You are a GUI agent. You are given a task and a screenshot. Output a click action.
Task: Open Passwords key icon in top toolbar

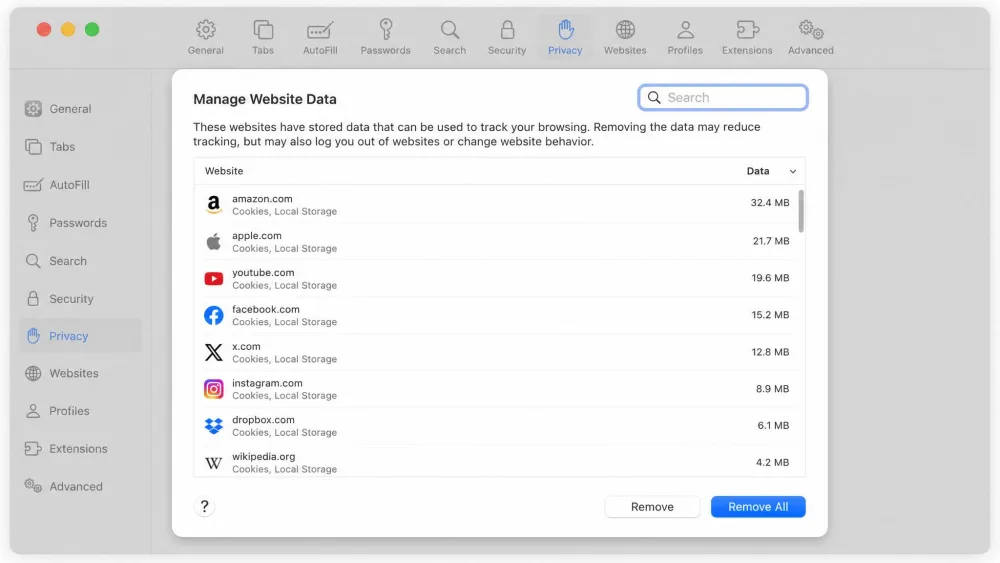(385, 29)
